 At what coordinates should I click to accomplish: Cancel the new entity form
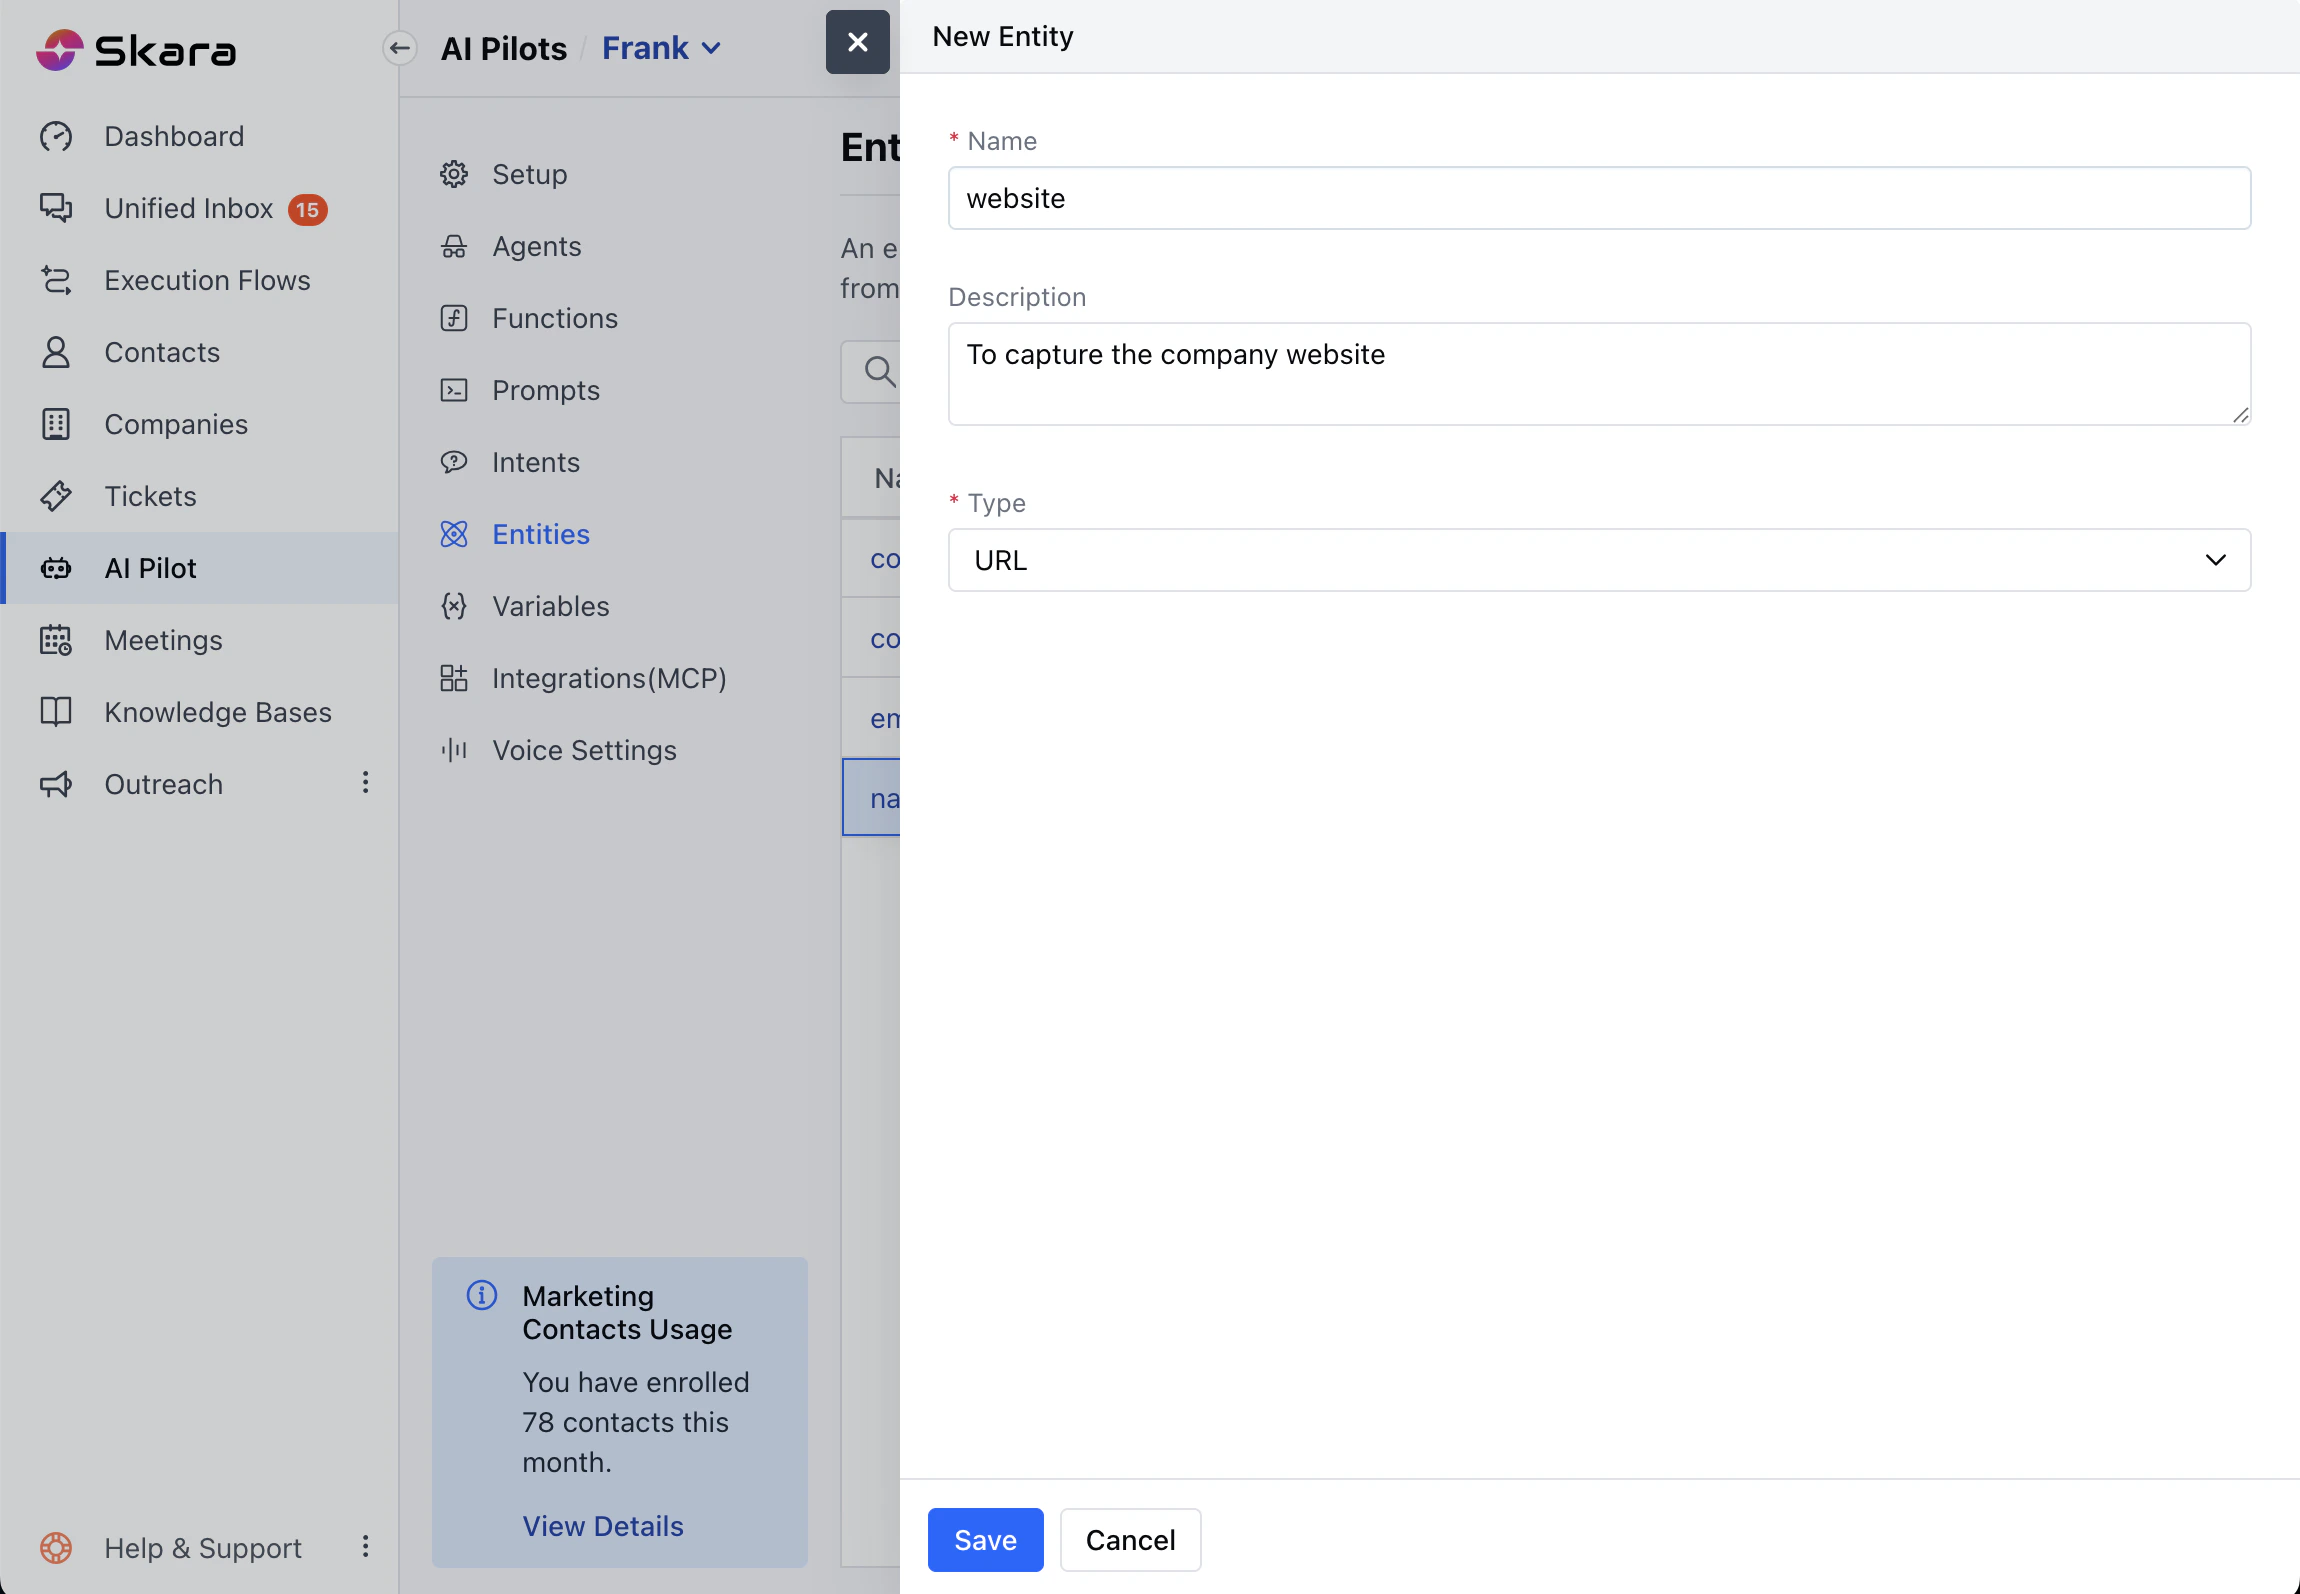(x=1130, y=1540)
